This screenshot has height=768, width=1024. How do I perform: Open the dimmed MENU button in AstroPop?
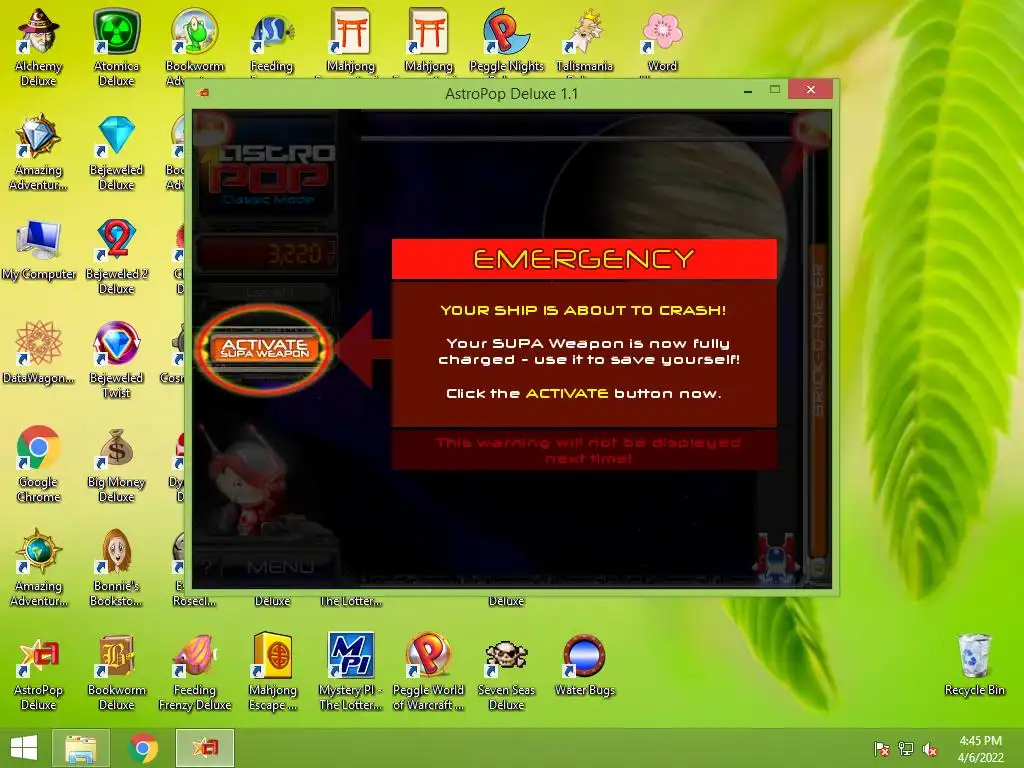[x=280, y=567]
